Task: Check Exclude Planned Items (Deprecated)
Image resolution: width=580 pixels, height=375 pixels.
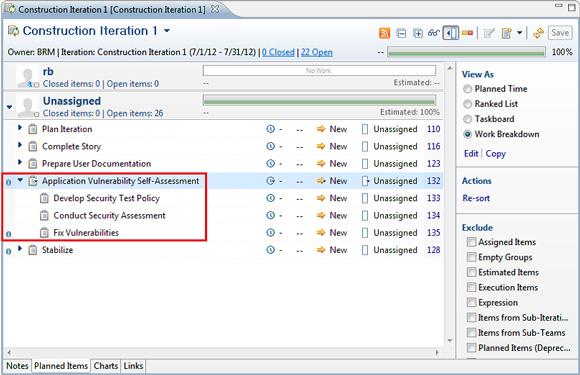Action: pos(471,348)
